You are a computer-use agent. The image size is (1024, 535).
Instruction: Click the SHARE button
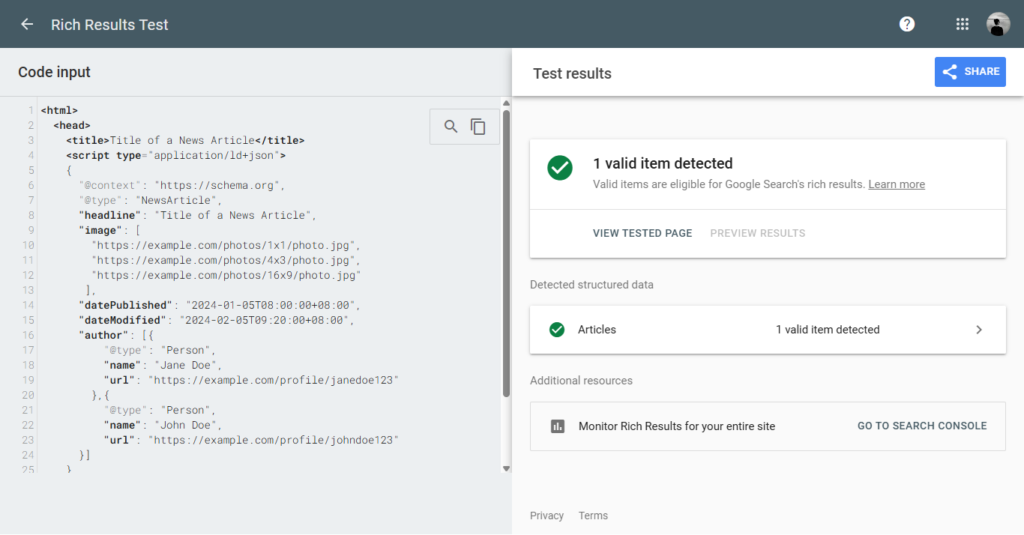click(970, 72)
